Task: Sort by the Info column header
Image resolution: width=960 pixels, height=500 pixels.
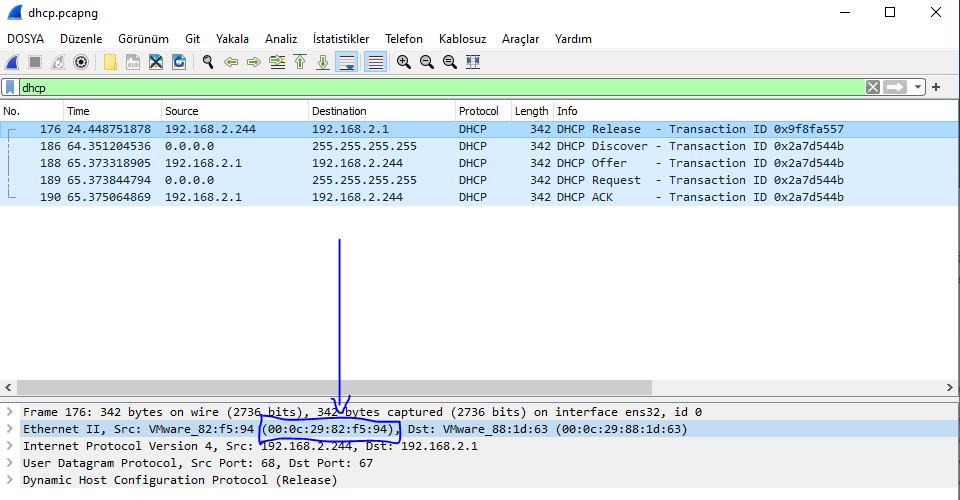Action: (756, 111)
